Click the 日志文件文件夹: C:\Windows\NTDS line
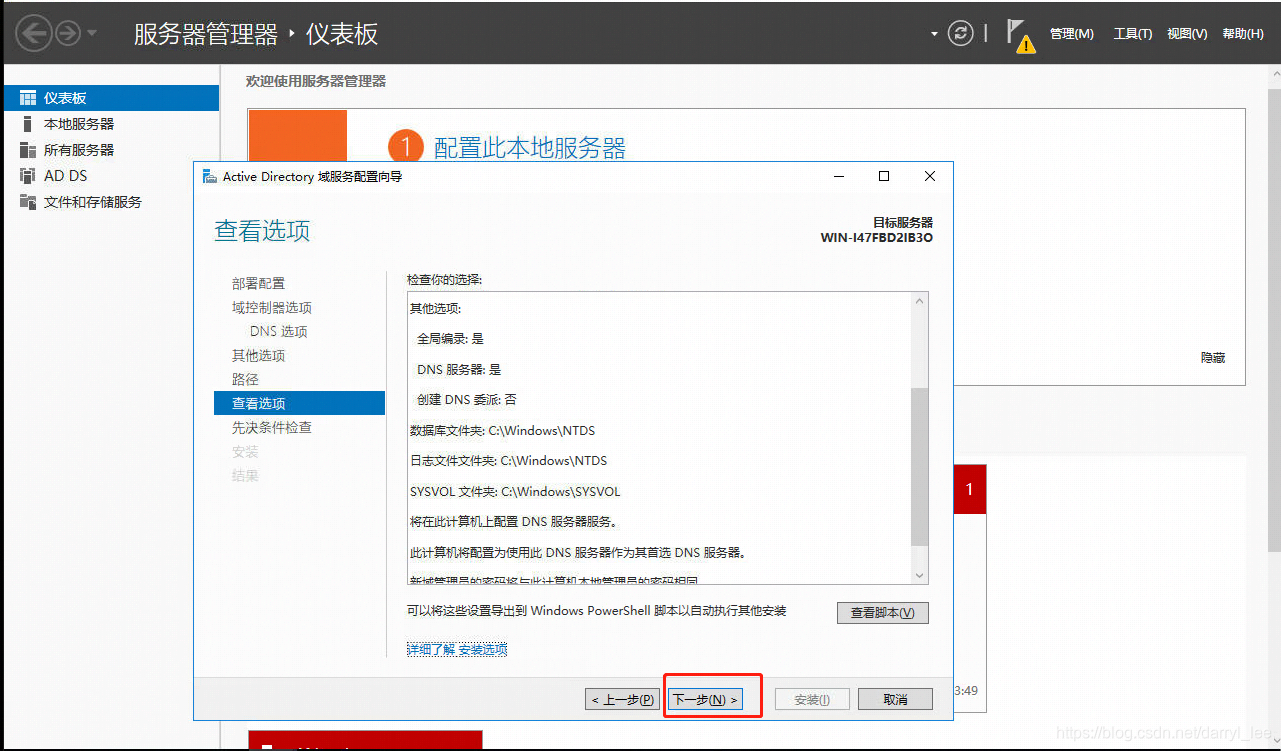This screenshot has height=751, width=1281. [508, 461]
